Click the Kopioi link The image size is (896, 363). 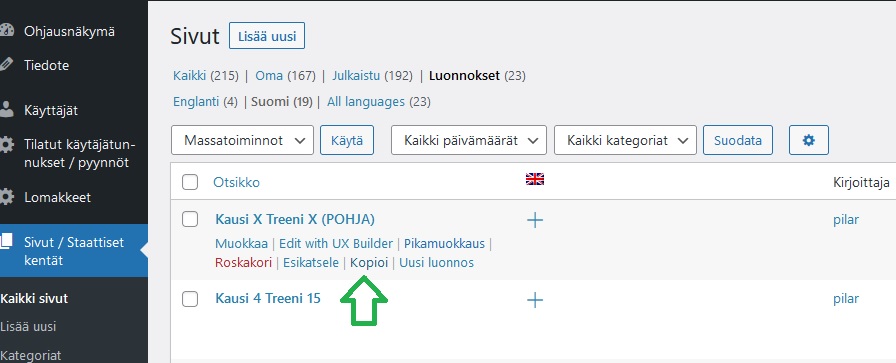tap(369, 263)
